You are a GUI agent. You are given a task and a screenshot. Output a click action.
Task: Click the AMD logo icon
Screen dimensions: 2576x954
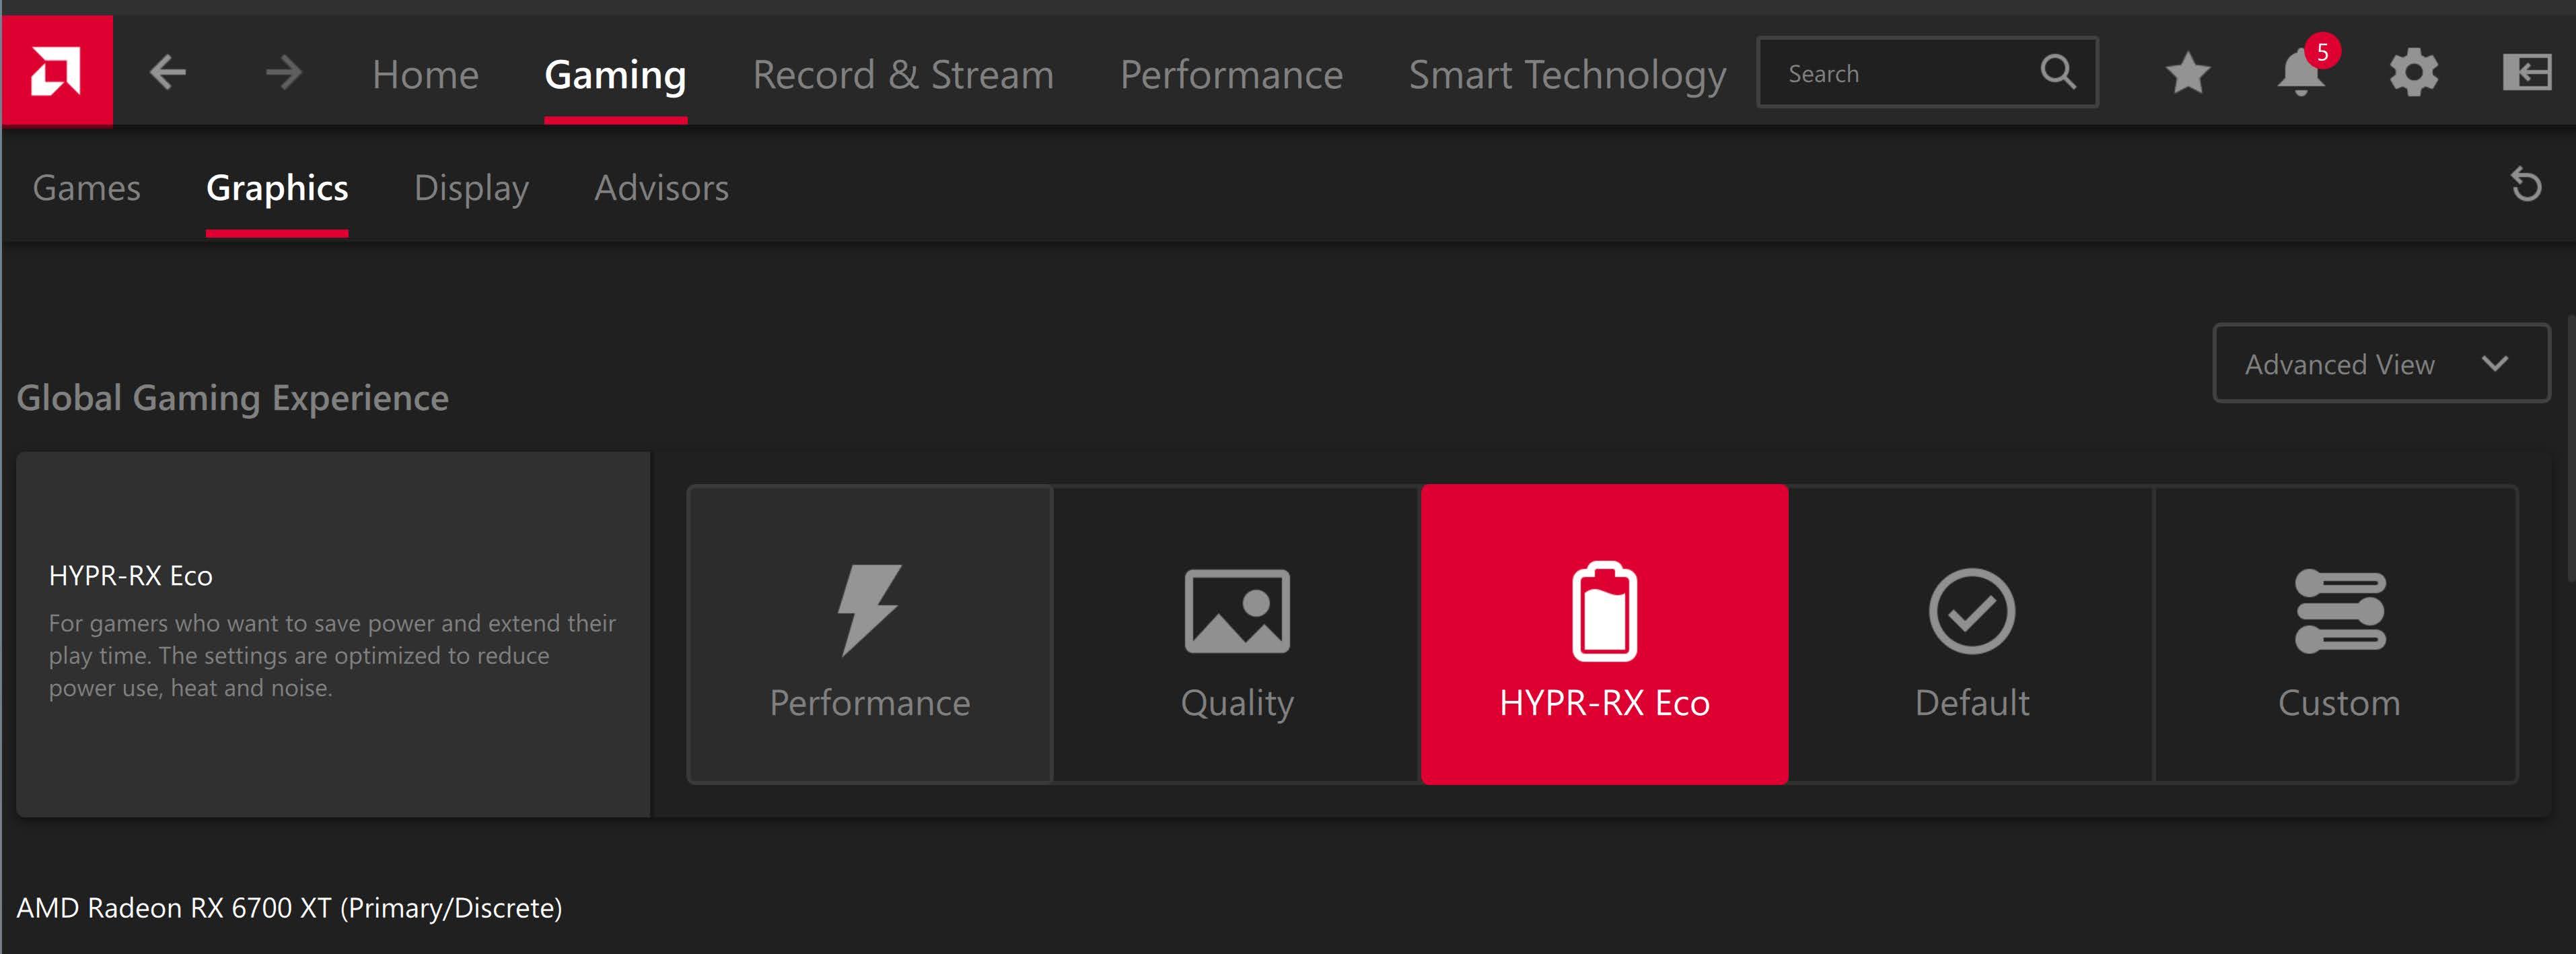(56, 72)
